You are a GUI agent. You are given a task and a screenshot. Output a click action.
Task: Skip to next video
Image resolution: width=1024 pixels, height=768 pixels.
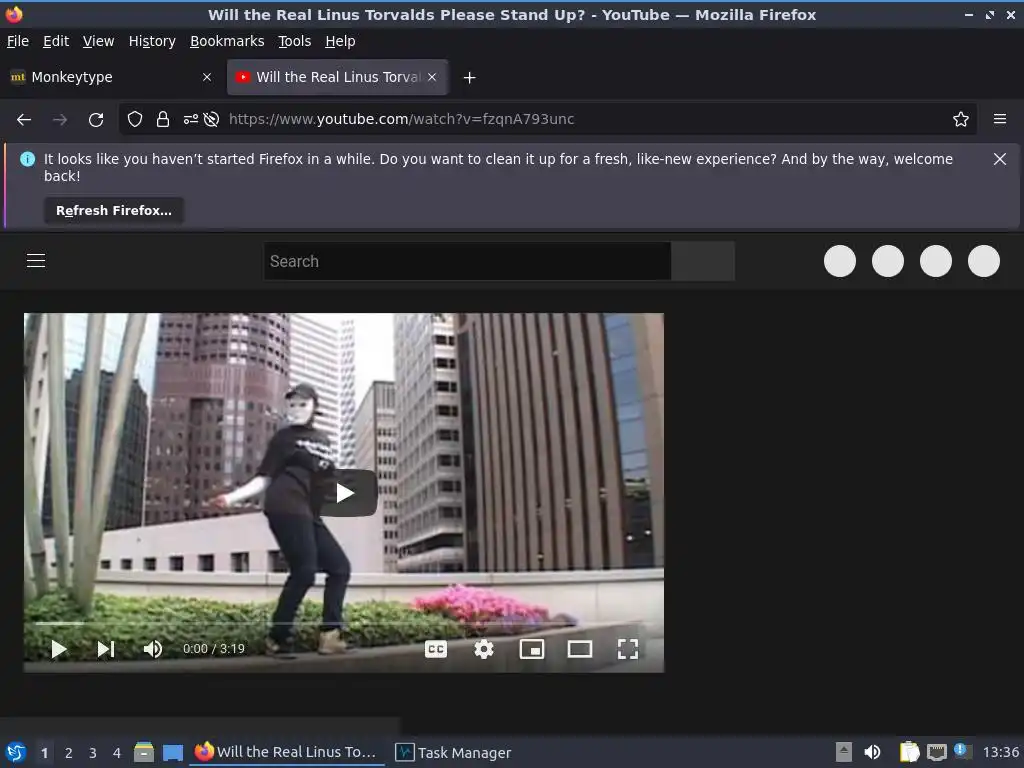click(106, 649)
